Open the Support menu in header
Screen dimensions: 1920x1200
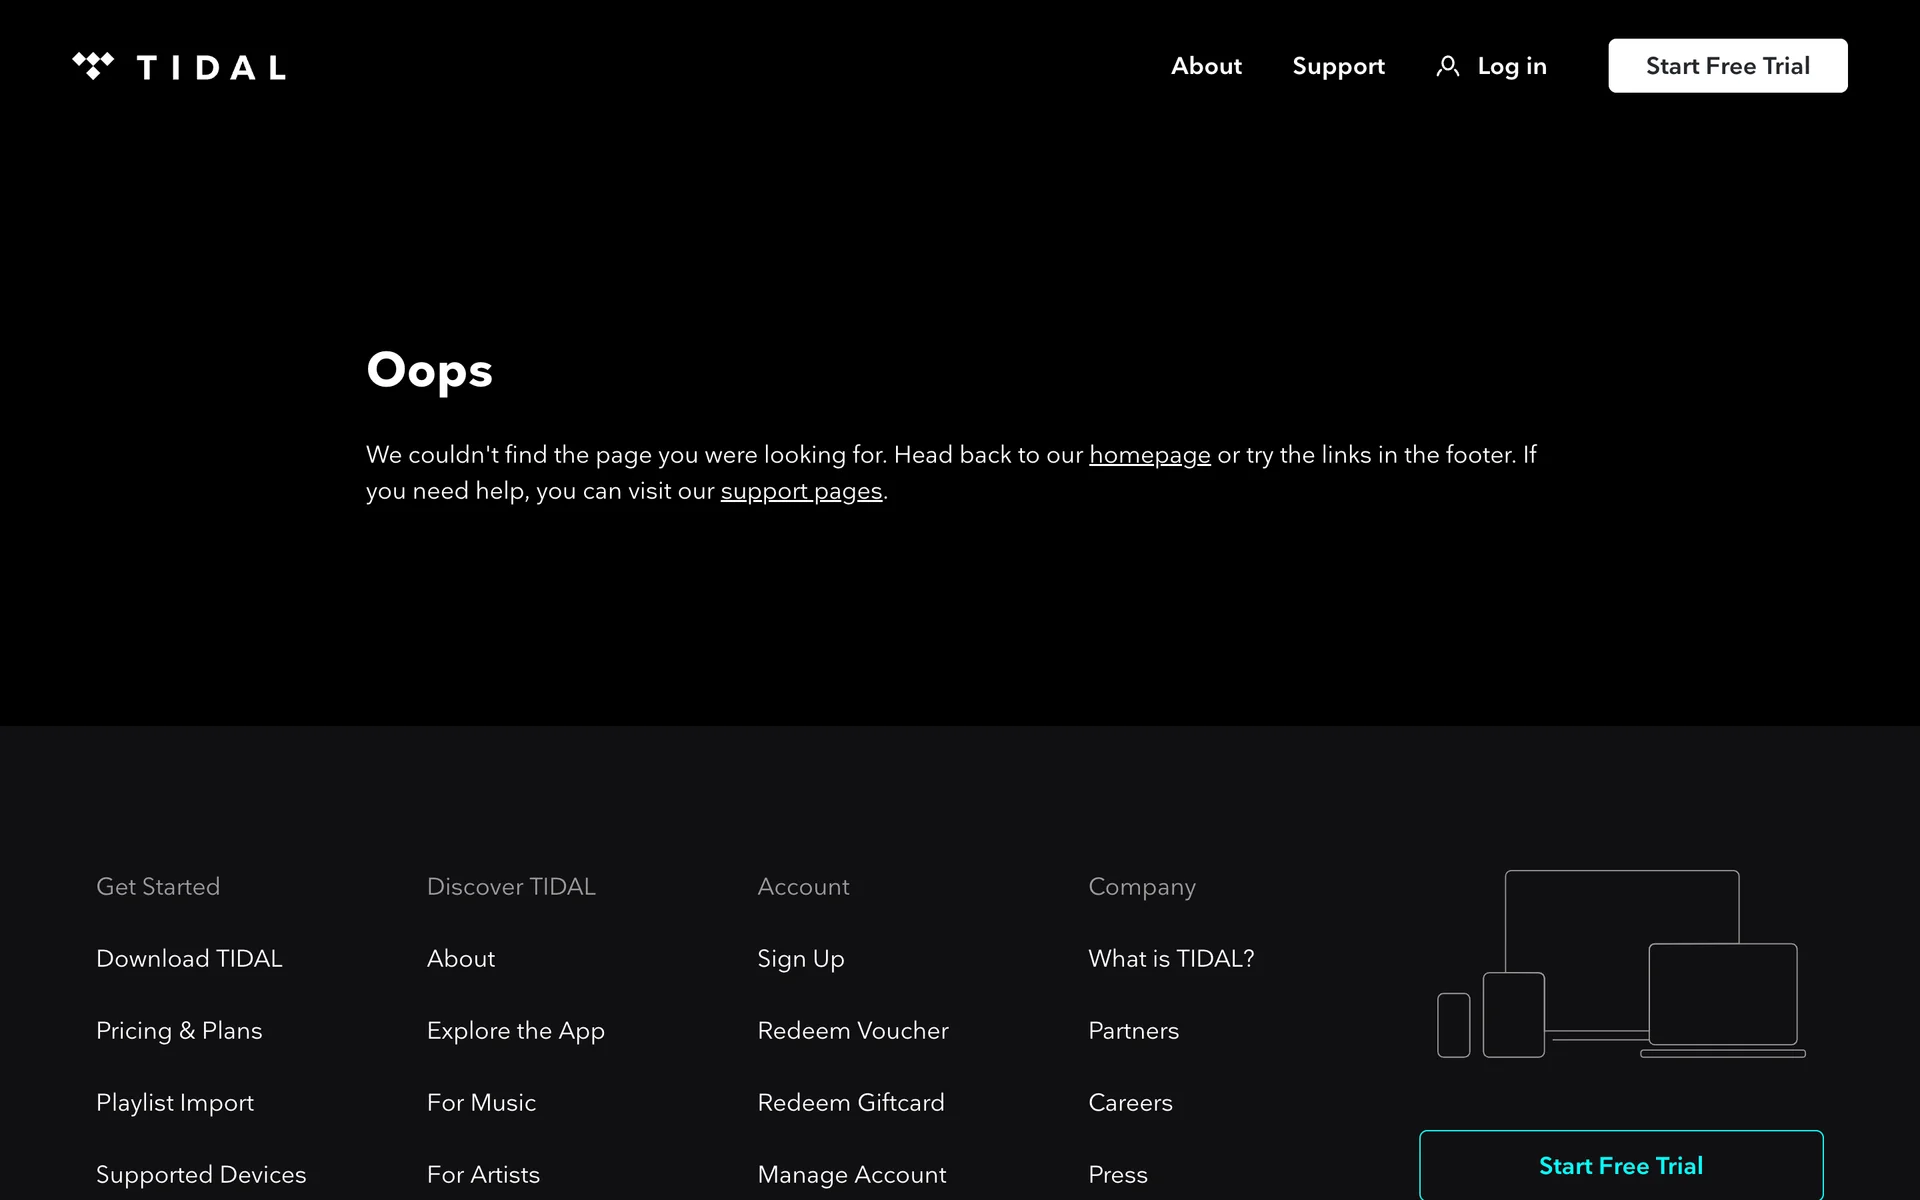(x=1338, y=66)
